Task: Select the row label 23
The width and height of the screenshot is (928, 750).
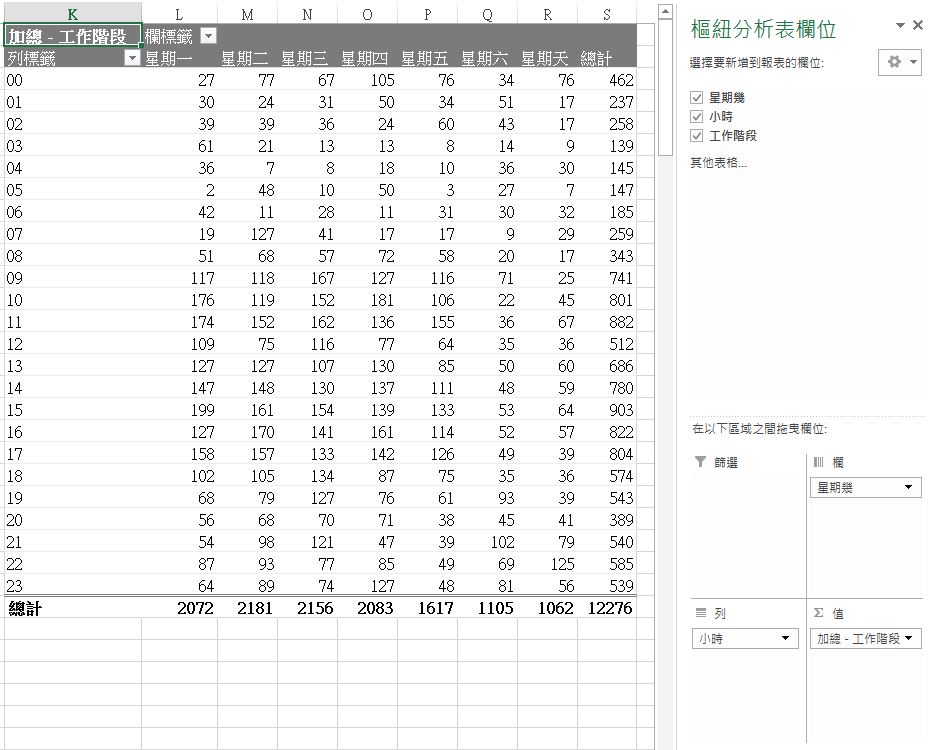Action: tap(73, 585)
